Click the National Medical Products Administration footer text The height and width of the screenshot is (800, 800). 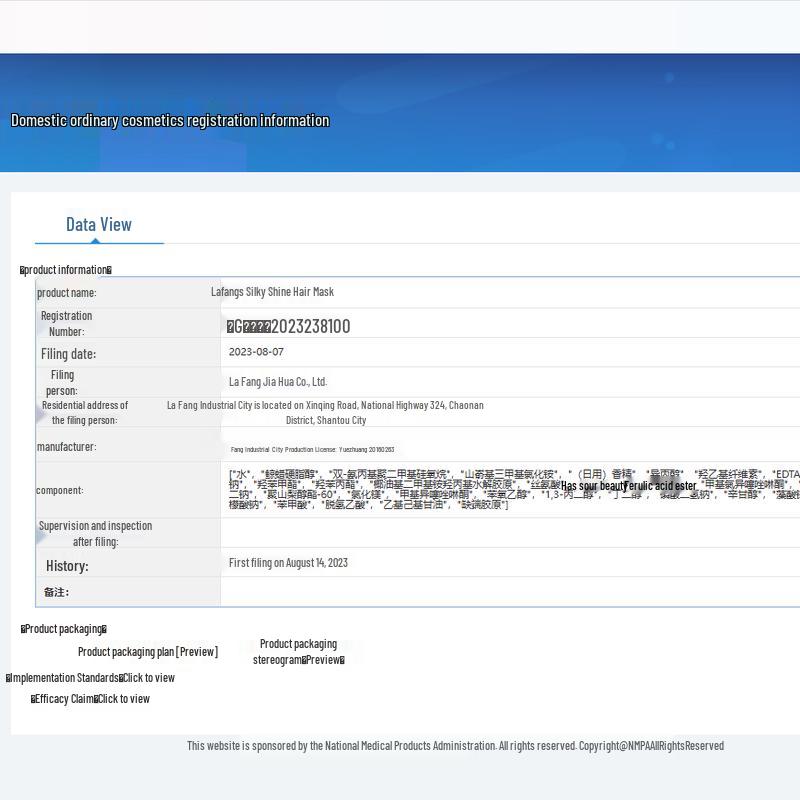[x=455, y=745]
